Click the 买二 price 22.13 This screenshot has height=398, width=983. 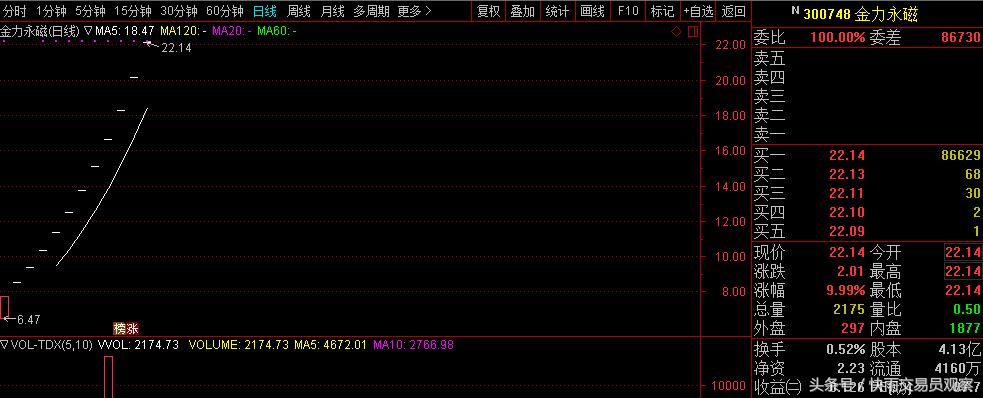(x=846, y=174)
